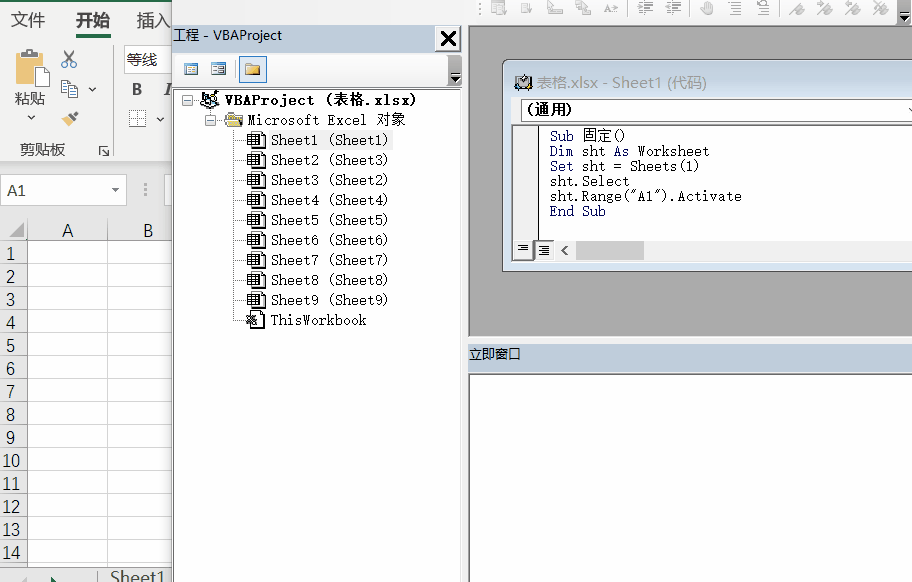Open the 剪贴板 dialog launcher
912x582 pixels.
[104, 151]
